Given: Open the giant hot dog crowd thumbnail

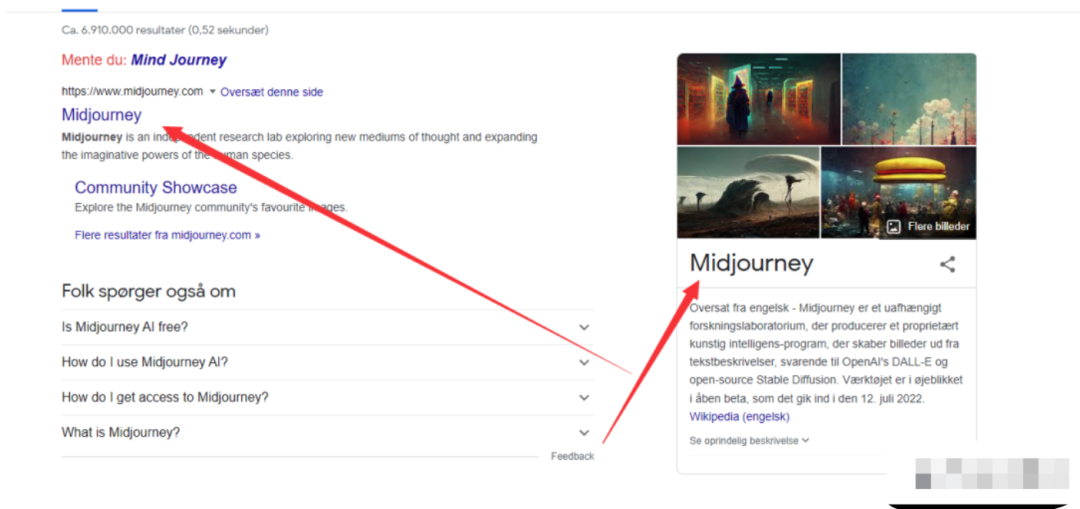Looking at the screenshot, I should (899, 192).
